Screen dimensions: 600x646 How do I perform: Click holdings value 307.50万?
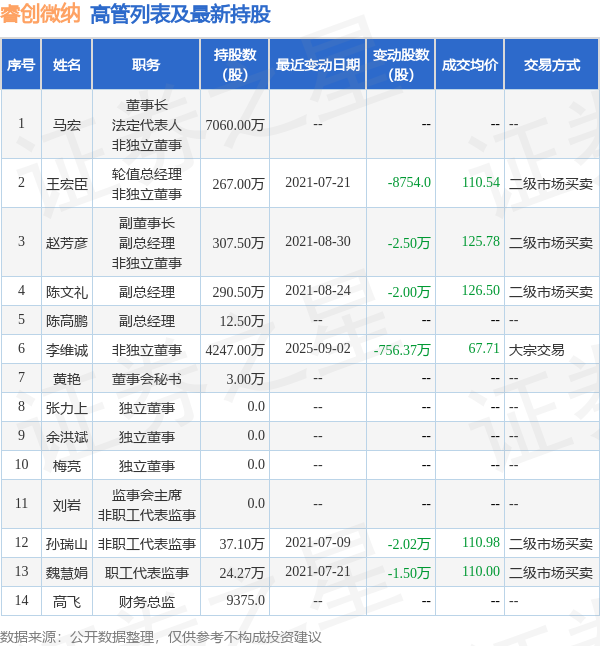(238, 242)
